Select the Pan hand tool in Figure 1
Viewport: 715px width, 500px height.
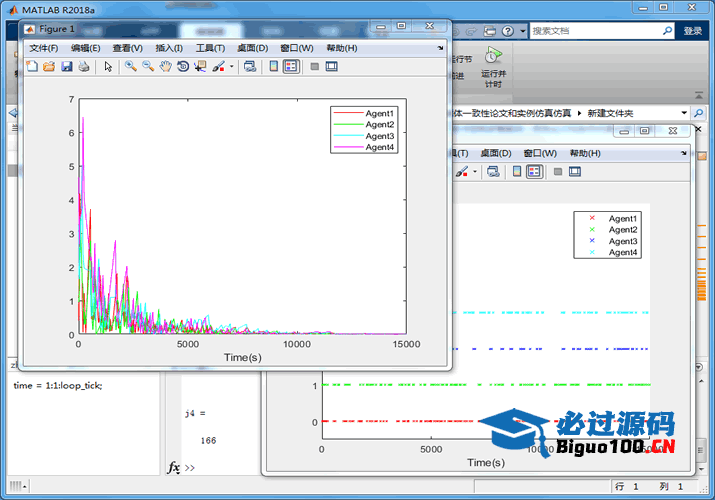(165, 67)
